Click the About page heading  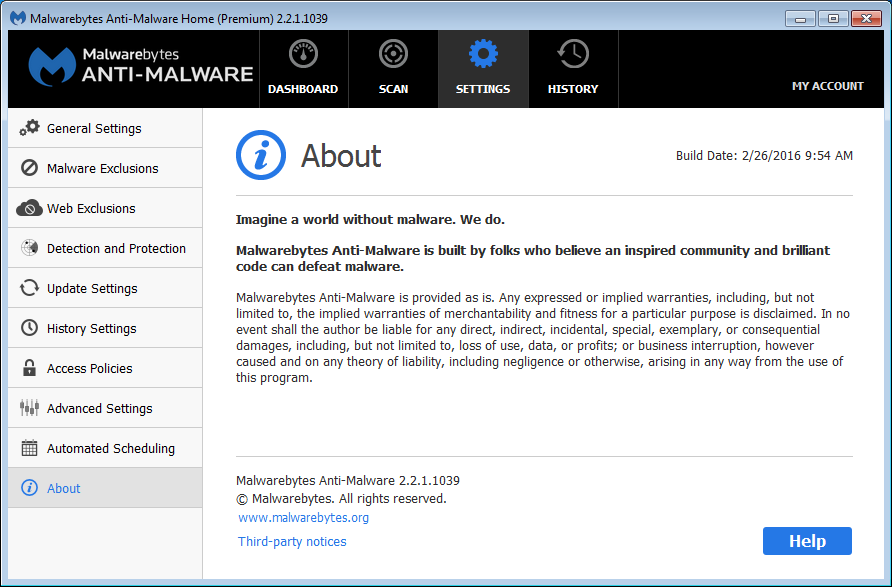(x=341, y=156)
